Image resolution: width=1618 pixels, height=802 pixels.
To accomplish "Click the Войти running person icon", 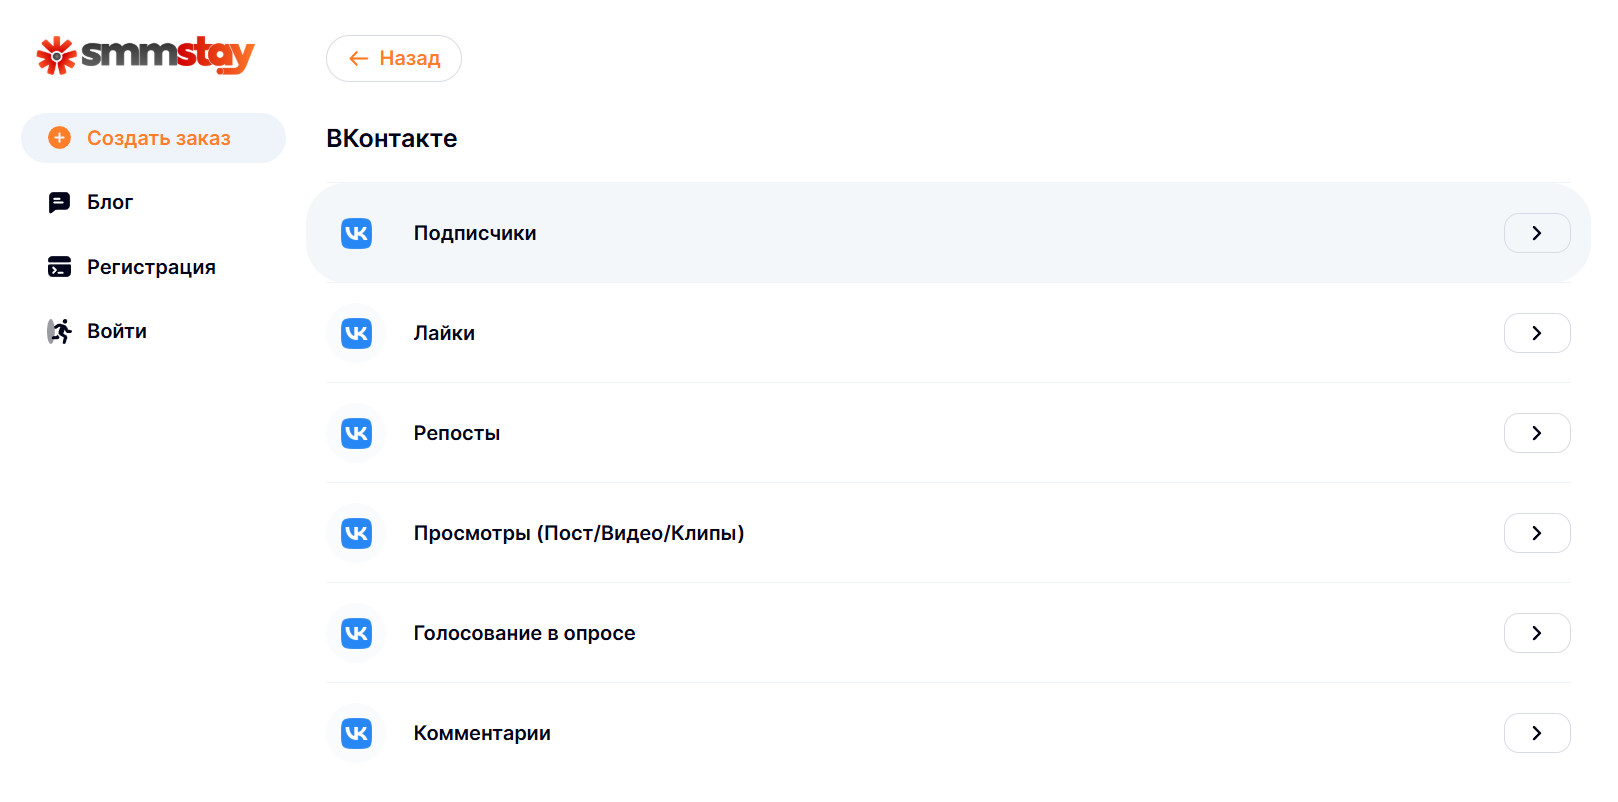I will [60, 331].
